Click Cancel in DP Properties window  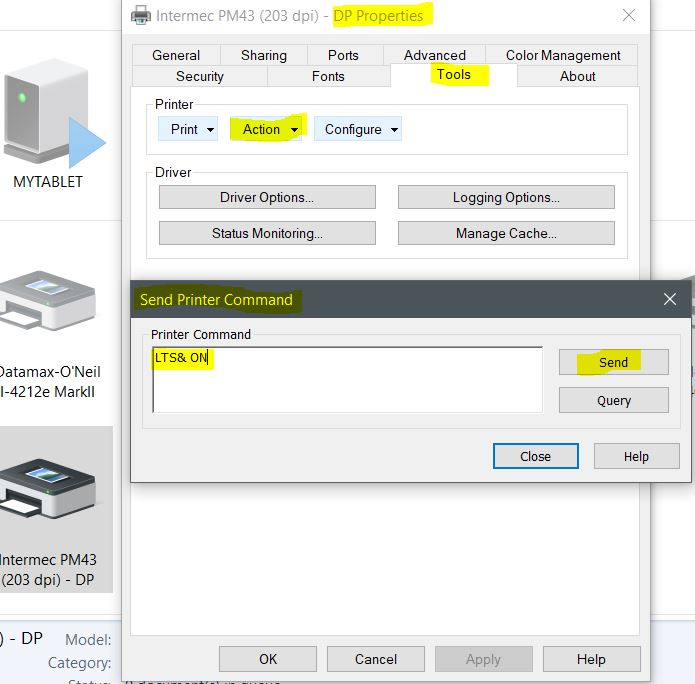point(376,659)
